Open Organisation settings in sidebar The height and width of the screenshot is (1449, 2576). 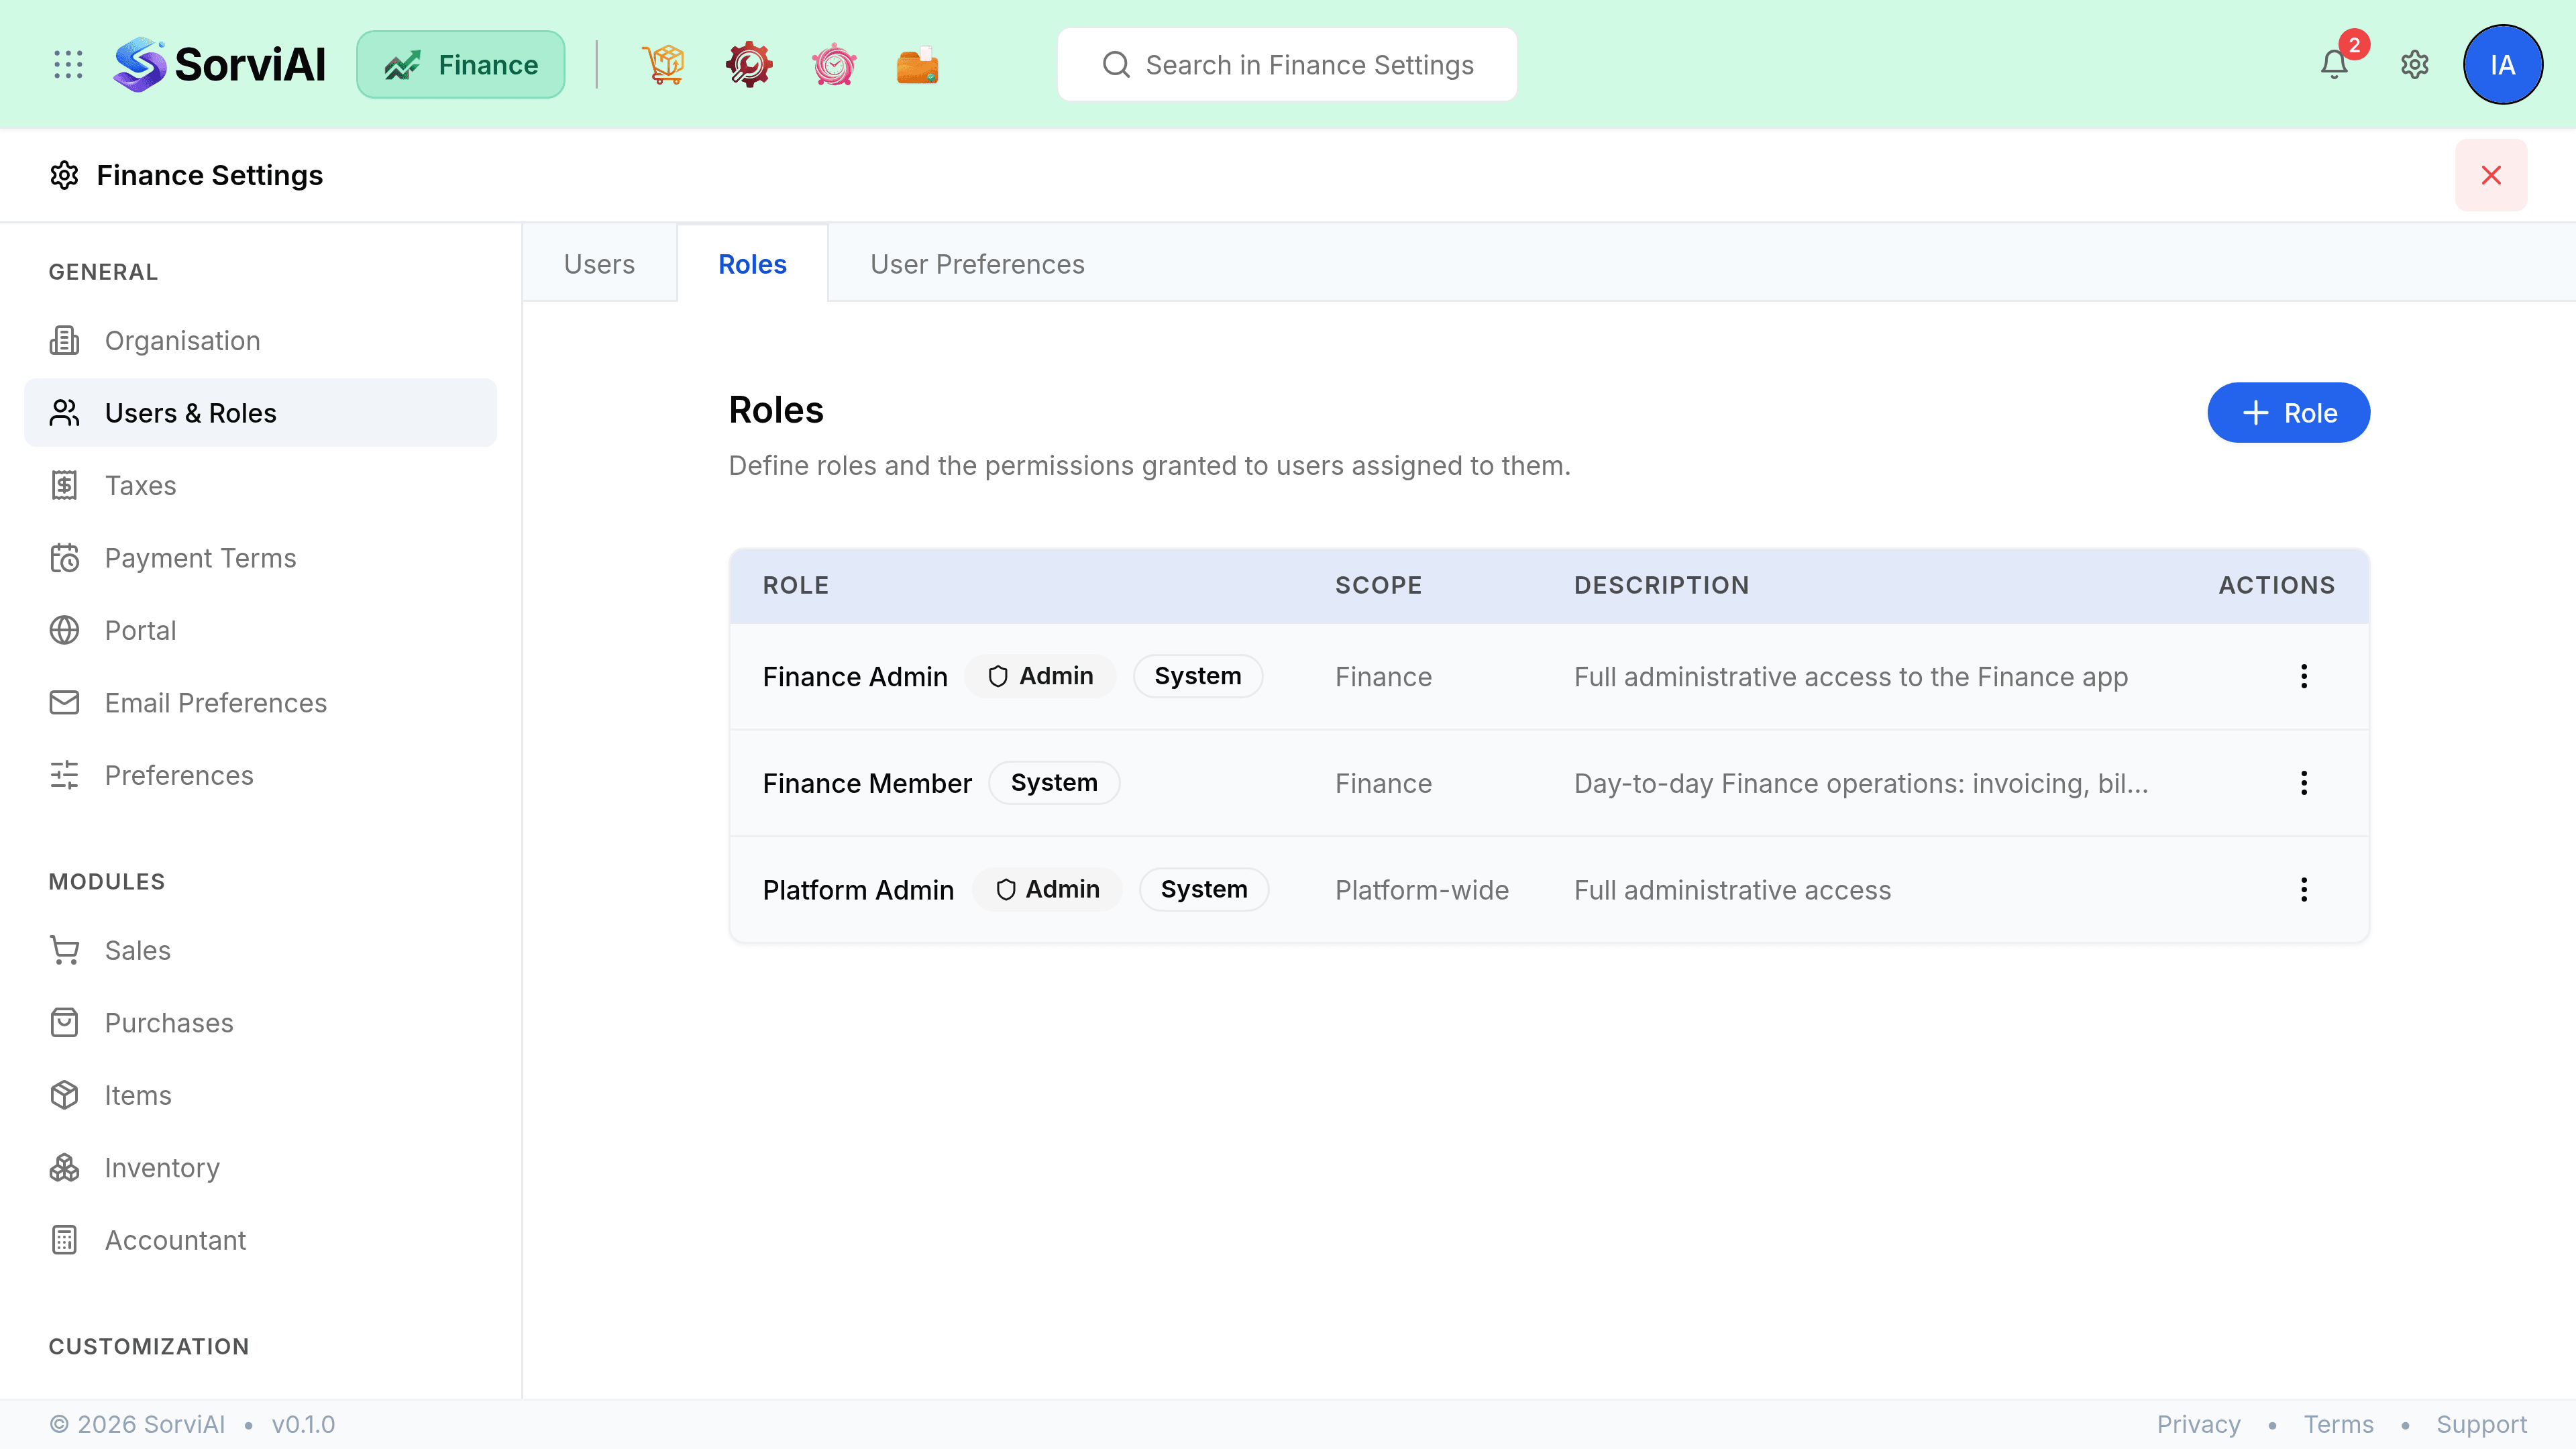point(260,341)
